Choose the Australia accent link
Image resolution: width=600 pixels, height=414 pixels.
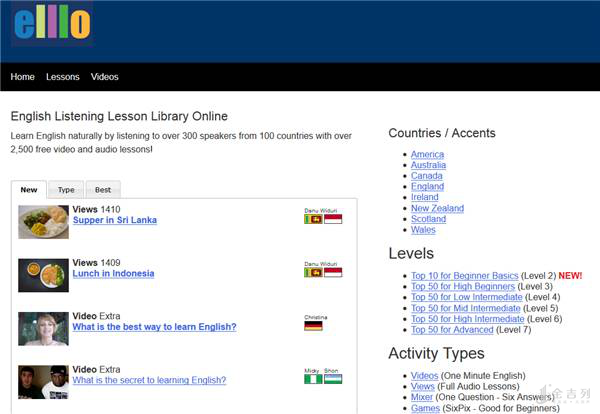[428, 165]
